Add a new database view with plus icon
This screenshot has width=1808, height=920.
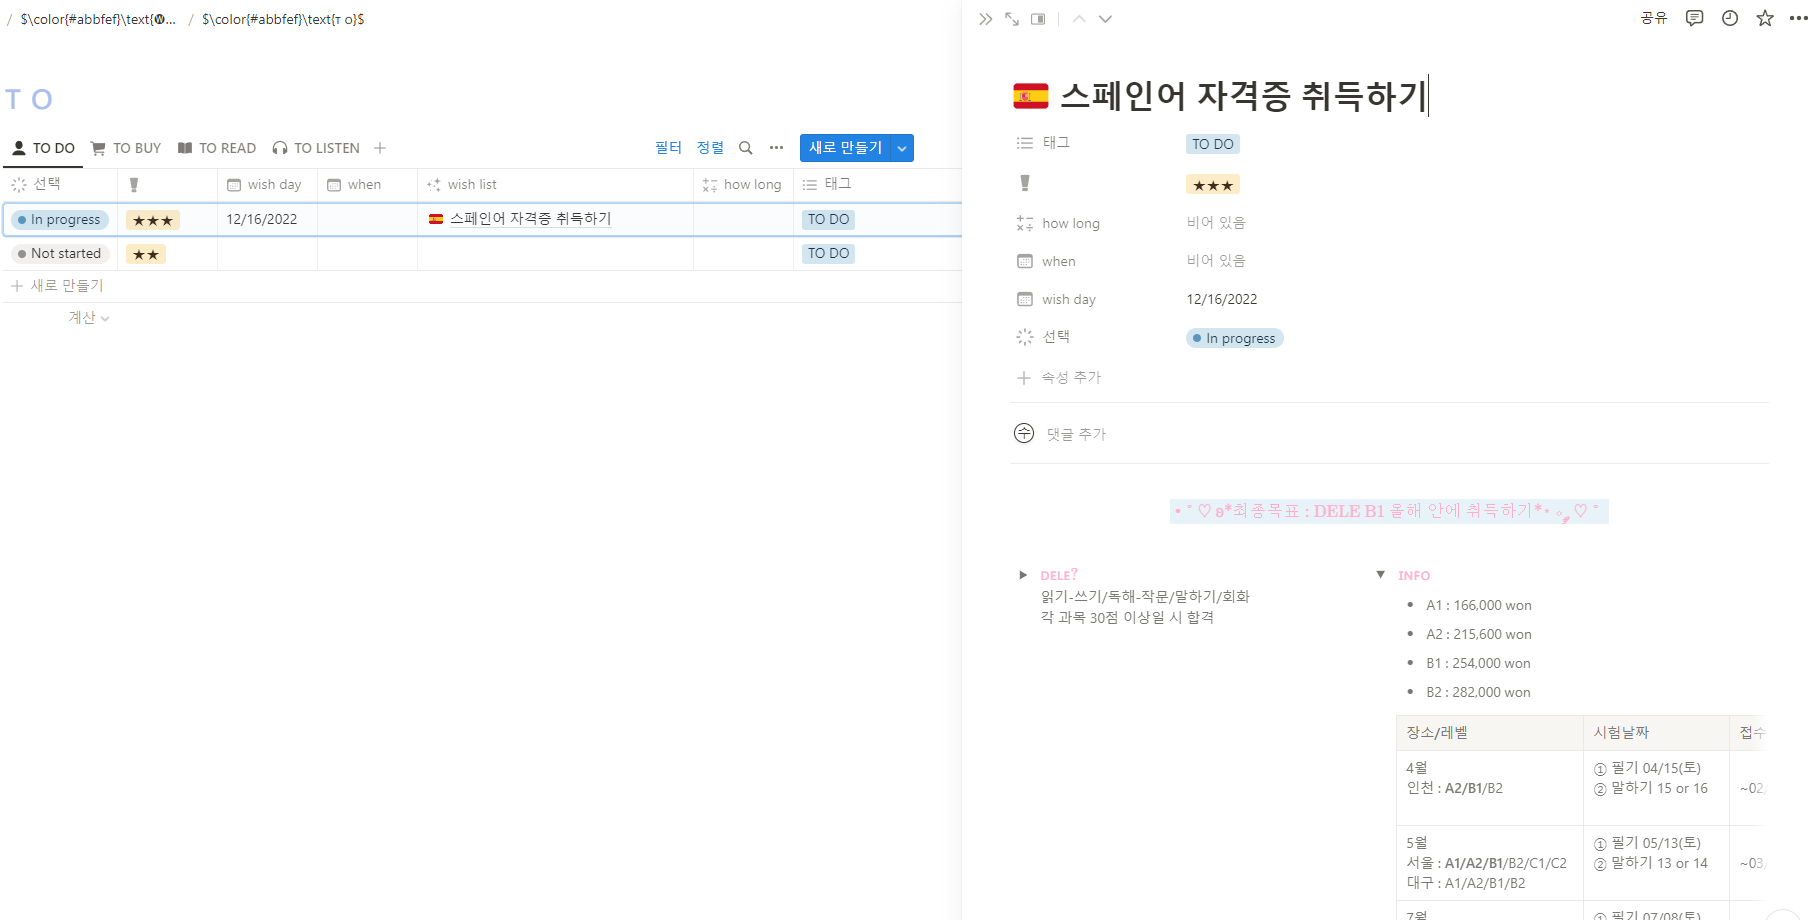click(x=380, y=148)
